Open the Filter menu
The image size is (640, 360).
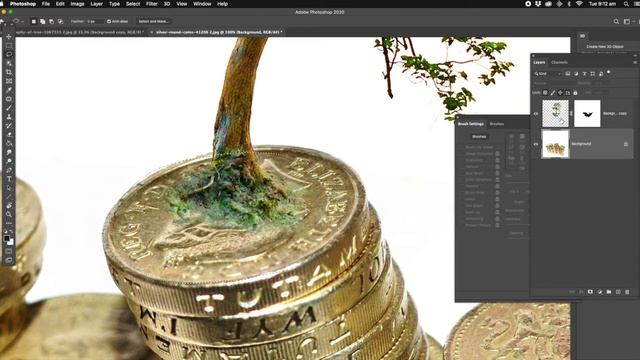click(151, 4)
